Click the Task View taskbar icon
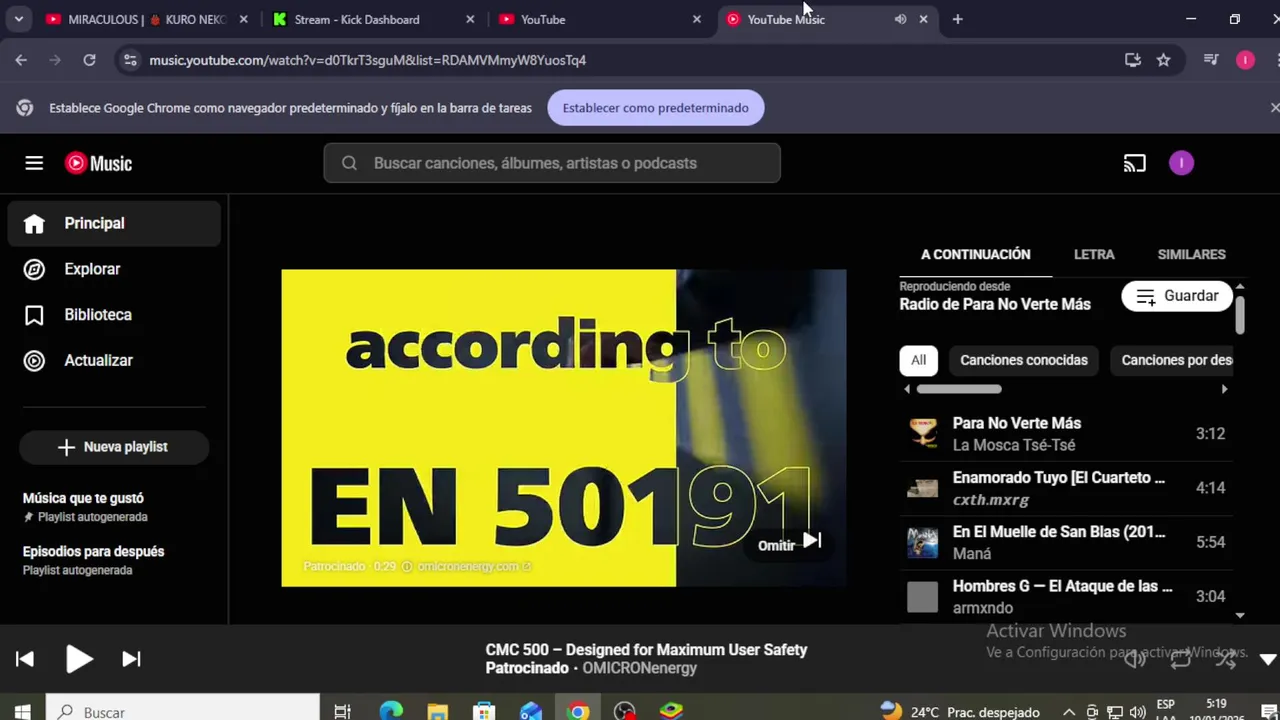 click(342, 712)
